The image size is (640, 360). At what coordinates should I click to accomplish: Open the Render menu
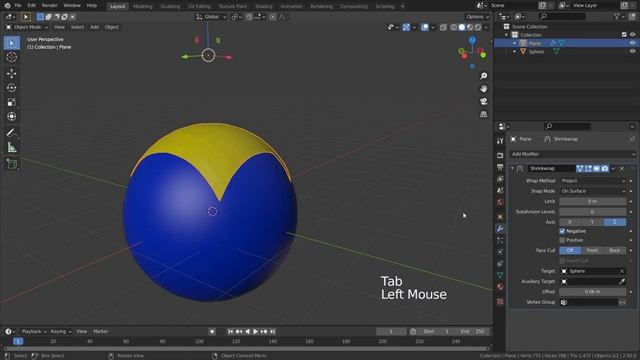coord(49,6)
